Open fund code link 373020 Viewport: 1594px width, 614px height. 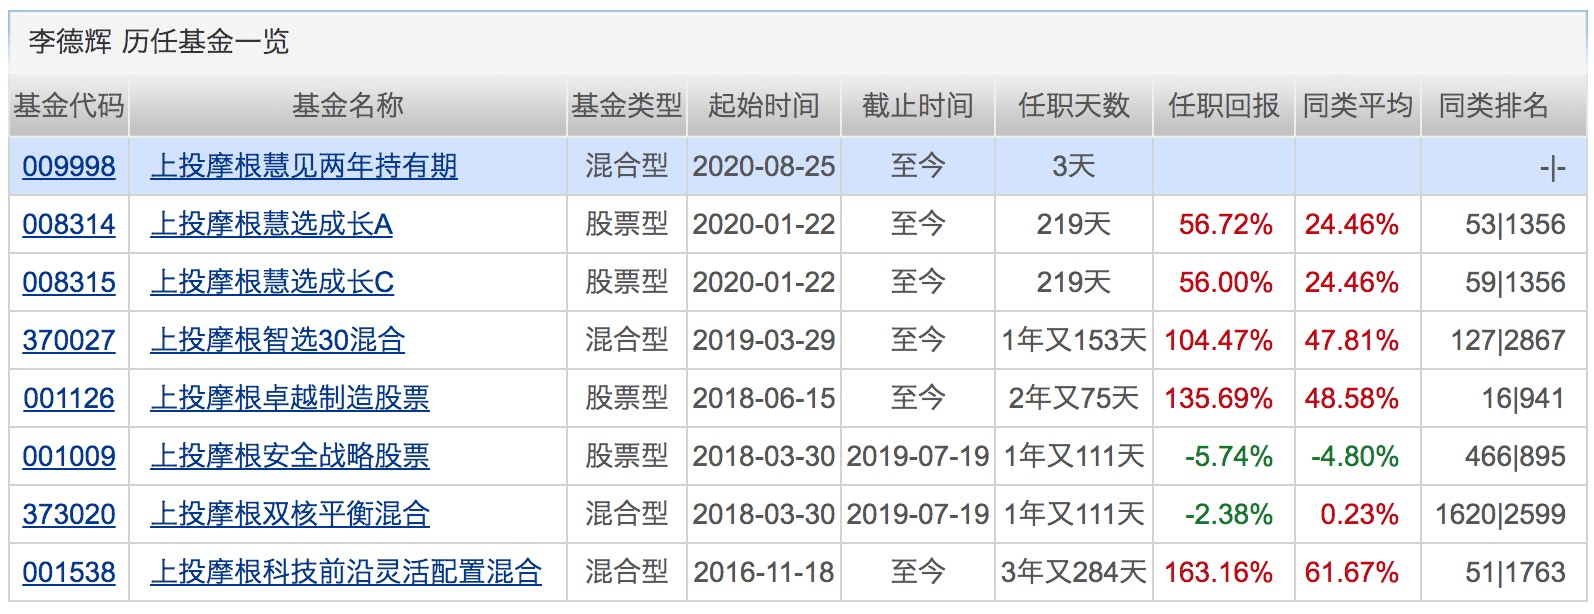tap(69, 514)
